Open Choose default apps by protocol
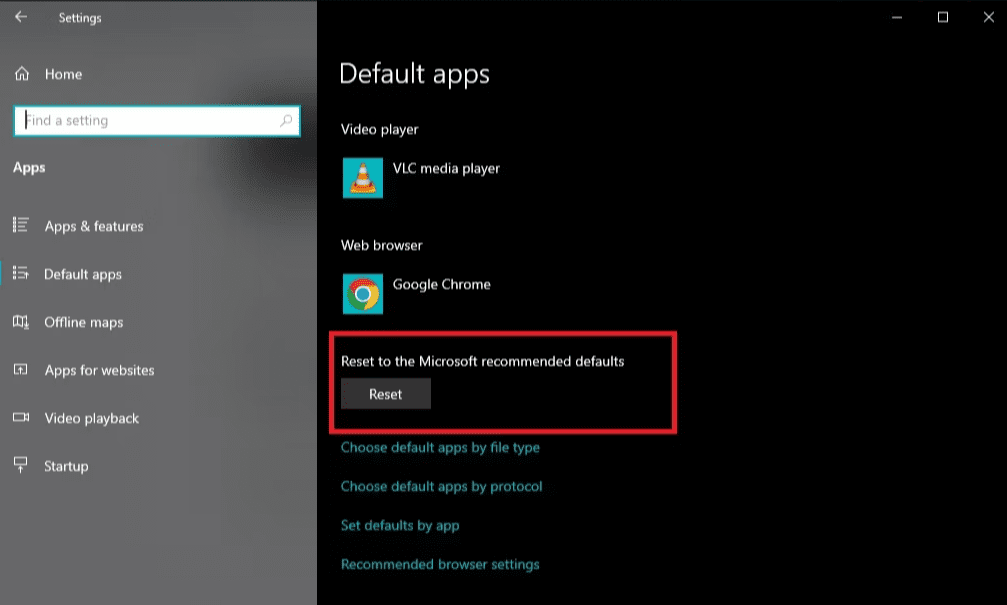Screen dimensions: 1007x605 pos(441,487)
